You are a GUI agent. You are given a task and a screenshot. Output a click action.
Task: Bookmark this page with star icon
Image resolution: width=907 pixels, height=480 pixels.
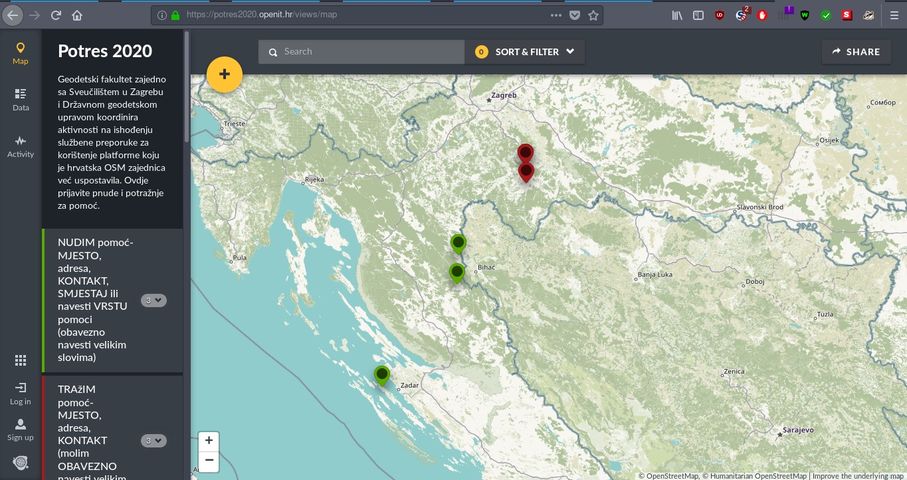[x=594, y=15]
